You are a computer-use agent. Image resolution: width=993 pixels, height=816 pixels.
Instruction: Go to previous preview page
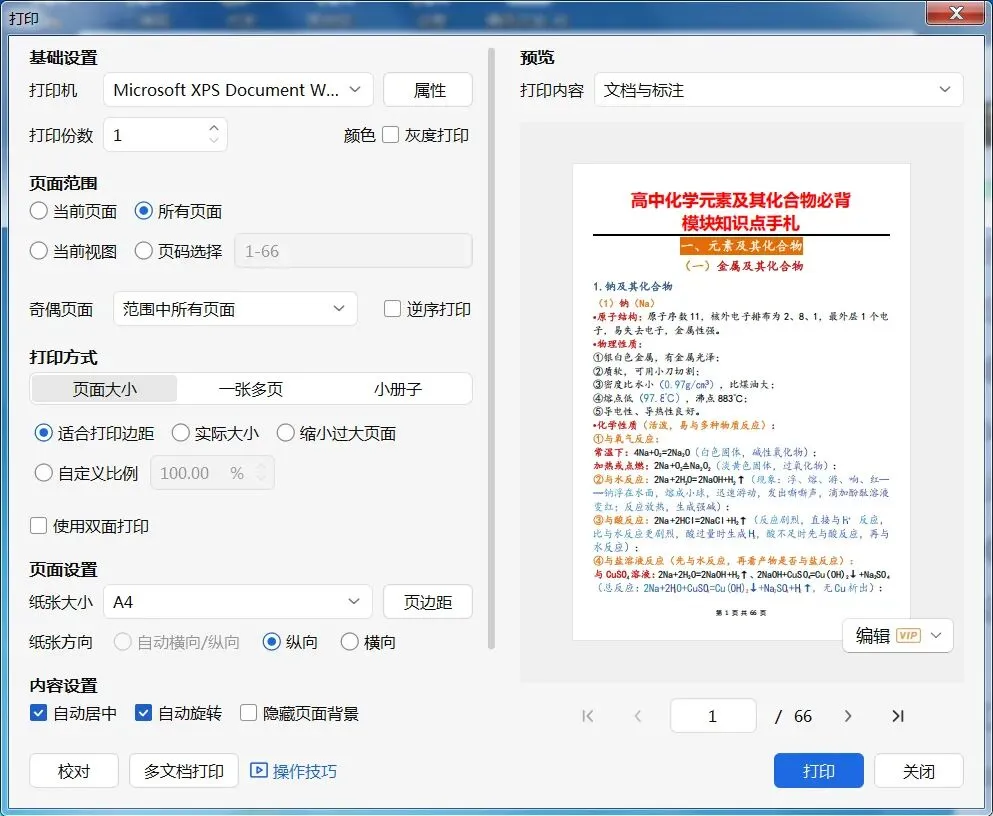(x=638, y=716)
